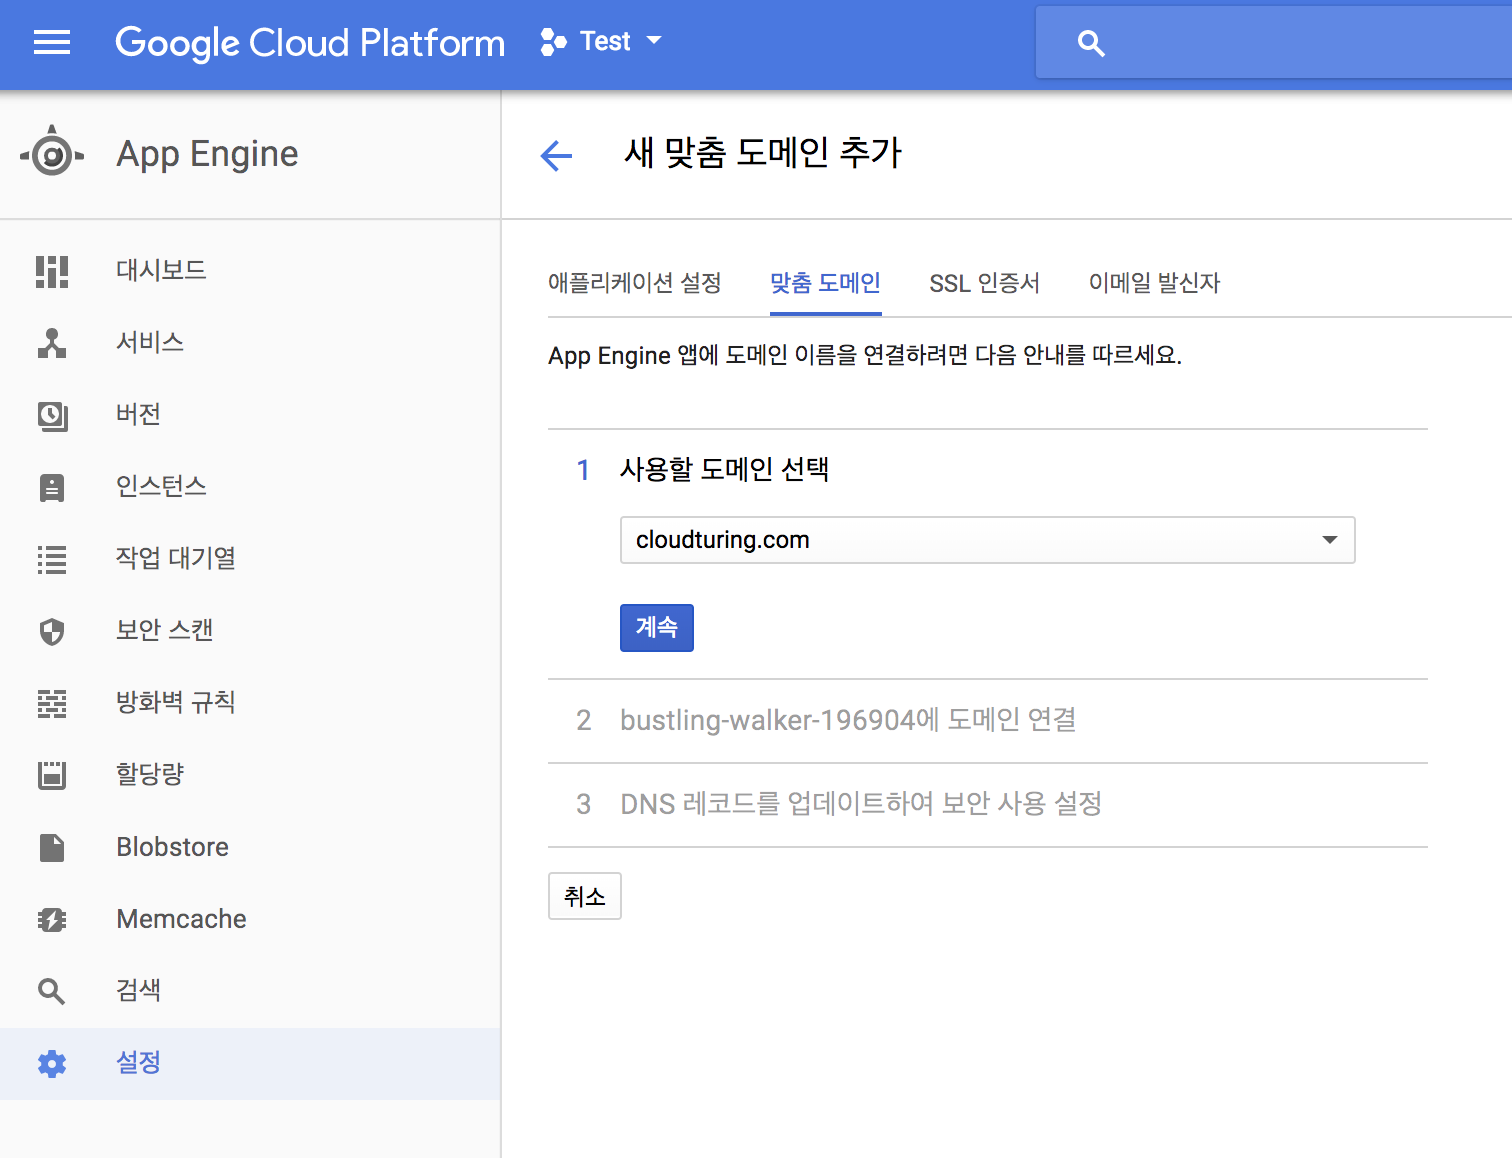Screen dimensions: 1512x1158
Task: Open the hamburger navigation menu
Action: (x=52, y=42)
